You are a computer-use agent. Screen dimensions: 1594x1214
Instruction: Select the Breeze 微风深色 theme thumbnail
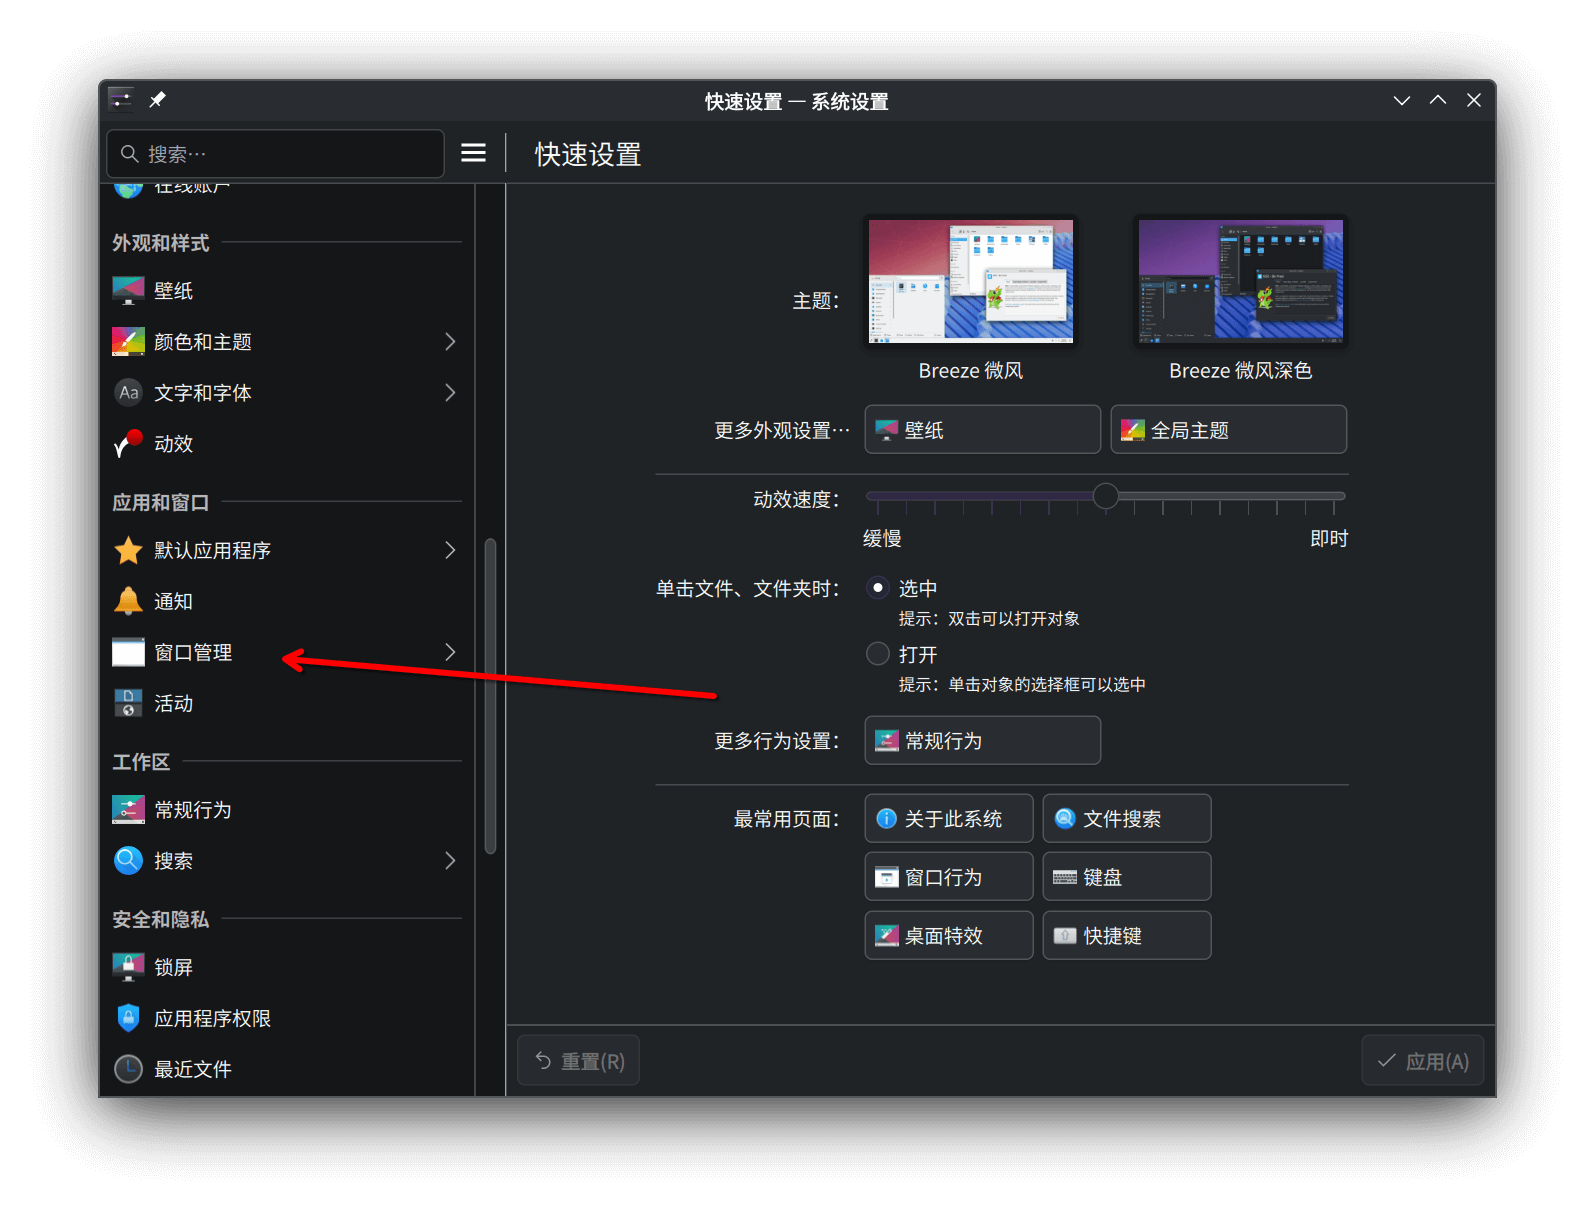click(1240, 281)
